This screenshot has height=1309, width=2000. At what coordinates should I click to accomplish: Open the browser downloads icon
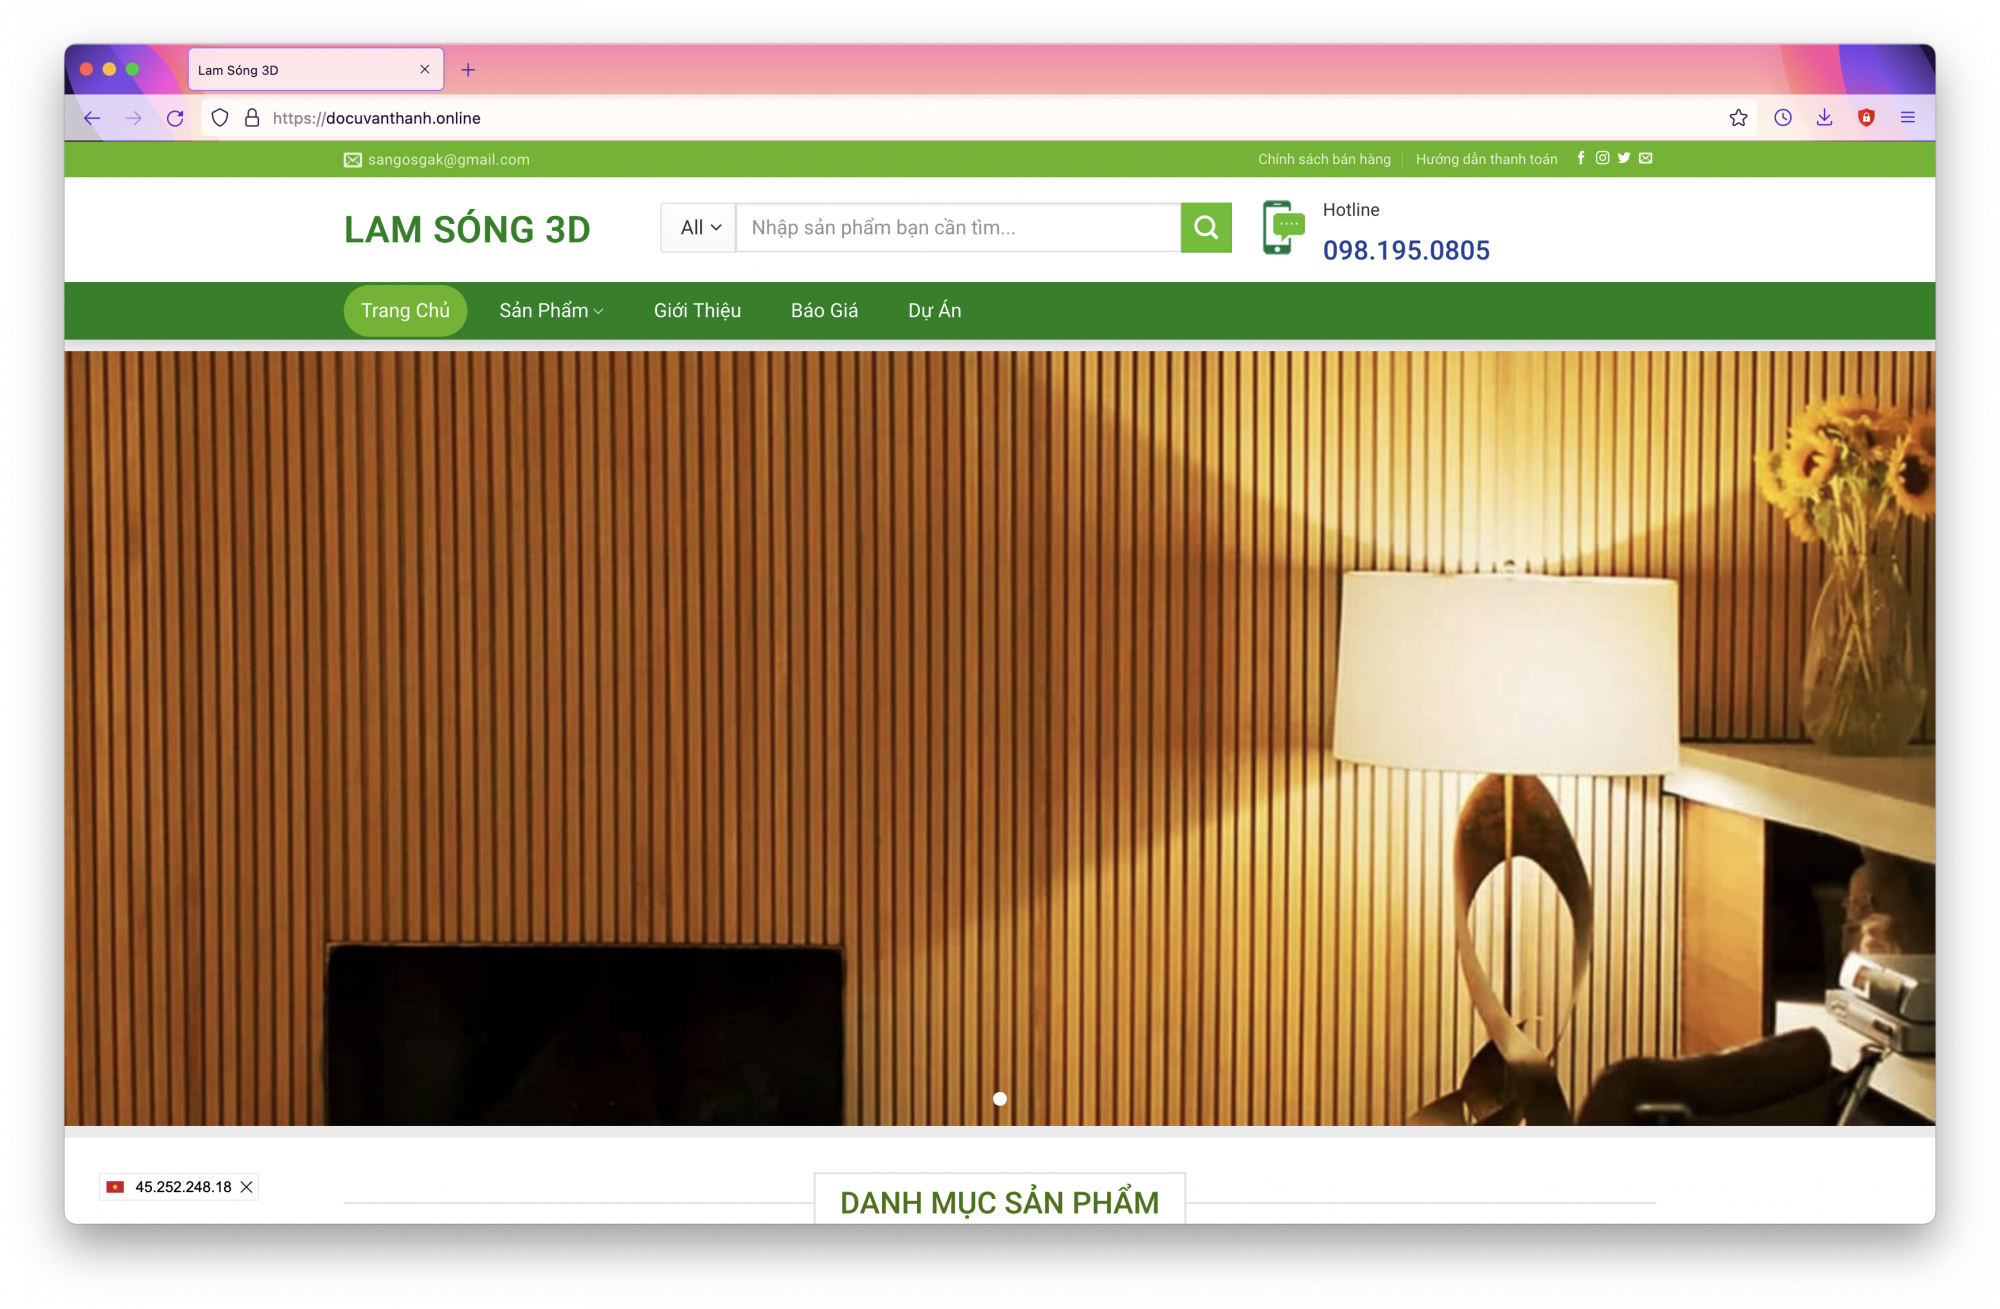pyautogui.click(x=1824, y=118)
